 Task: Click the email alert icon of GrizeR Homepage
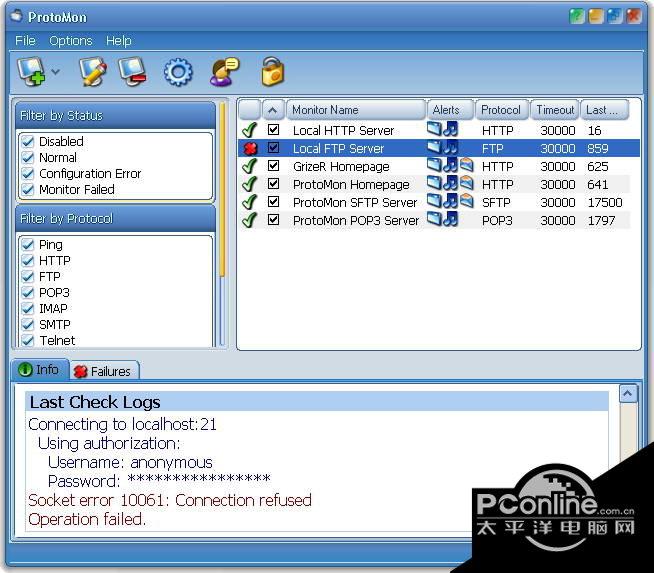(x=467, y=166)
